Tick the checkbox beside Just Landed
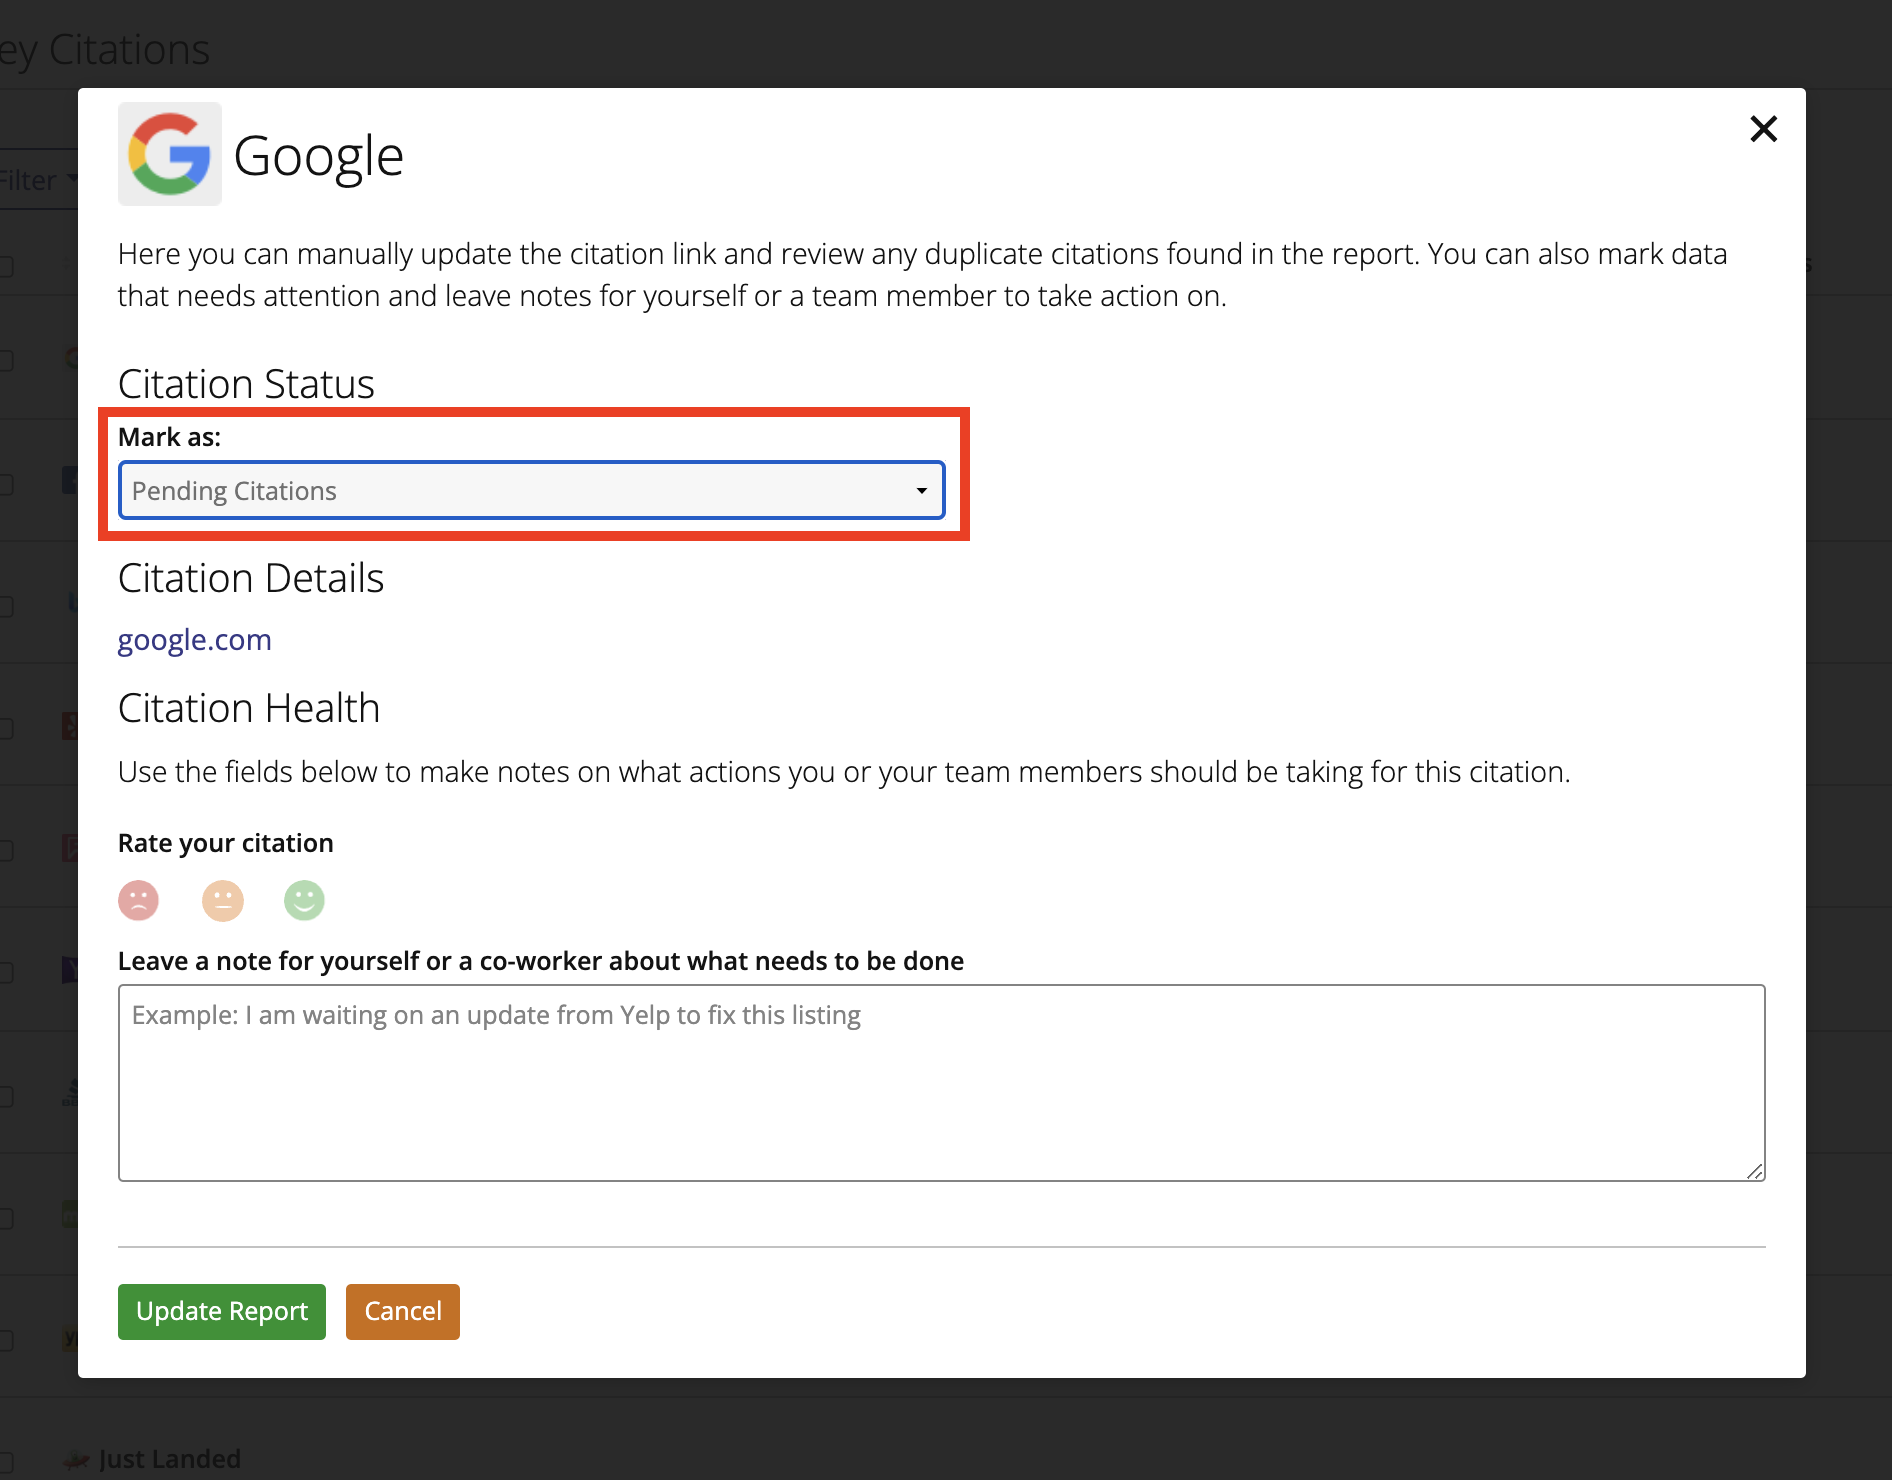This screenshot has width=1892, height=1480. [x=5, y=1460]
